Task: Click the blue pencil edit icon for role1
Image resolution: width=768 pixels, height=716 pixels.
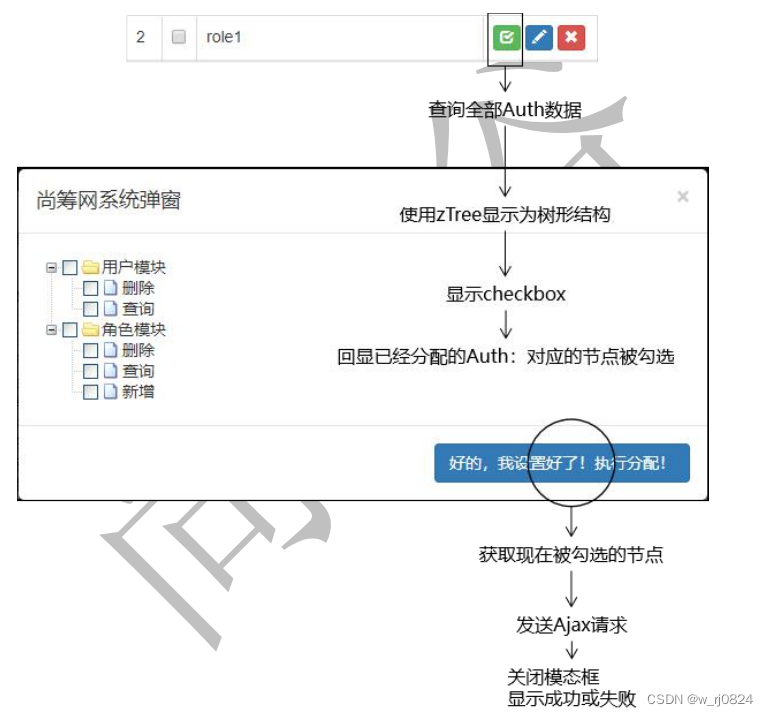Action: [x=539, y=38]
